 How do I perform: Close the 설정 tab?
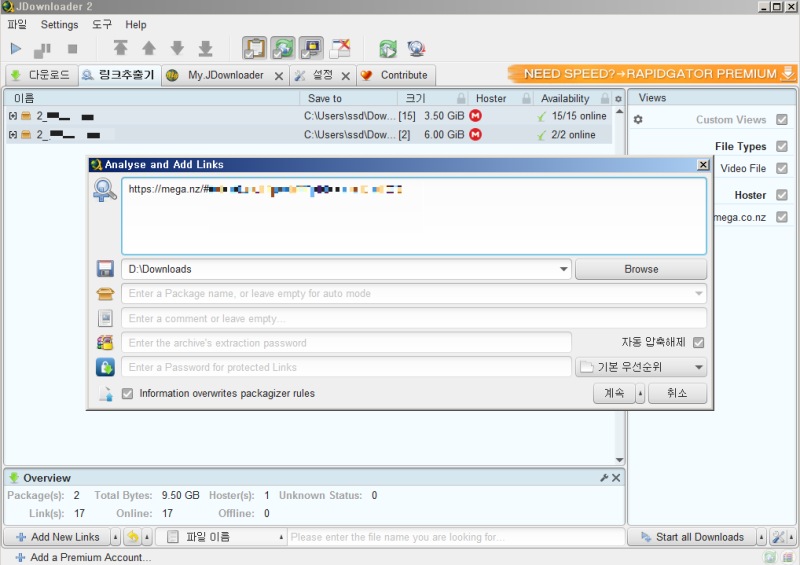coord(345,76)
